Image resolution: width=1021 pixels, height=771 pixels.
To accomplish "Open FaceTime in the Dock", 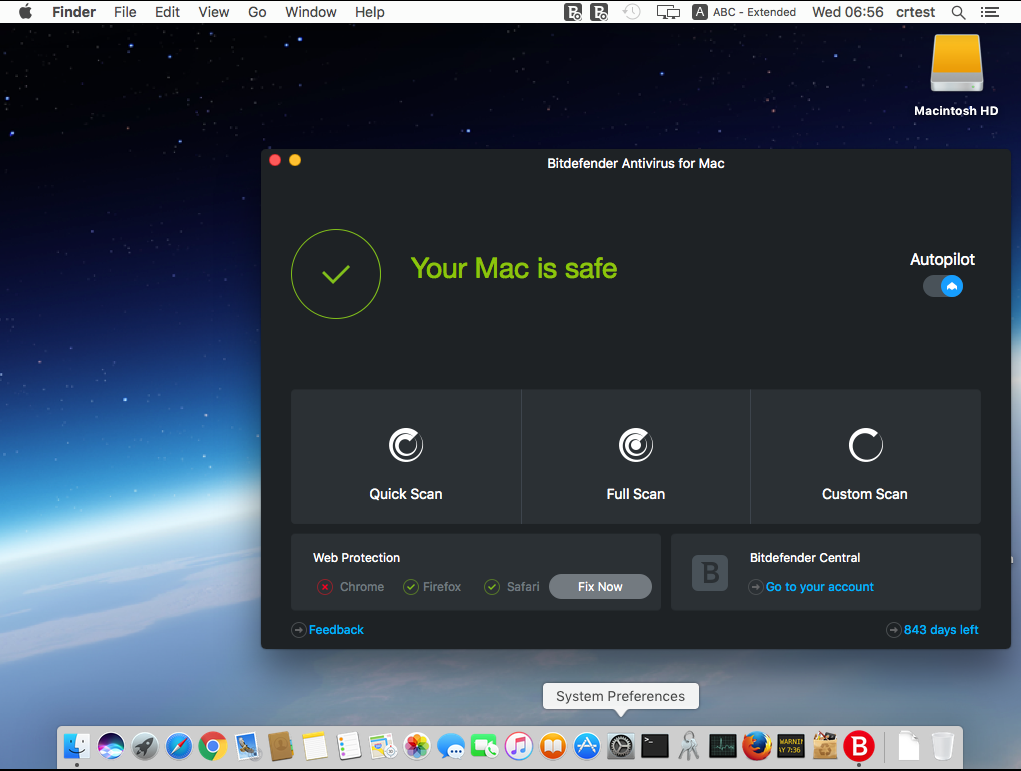I will point(484,746).
